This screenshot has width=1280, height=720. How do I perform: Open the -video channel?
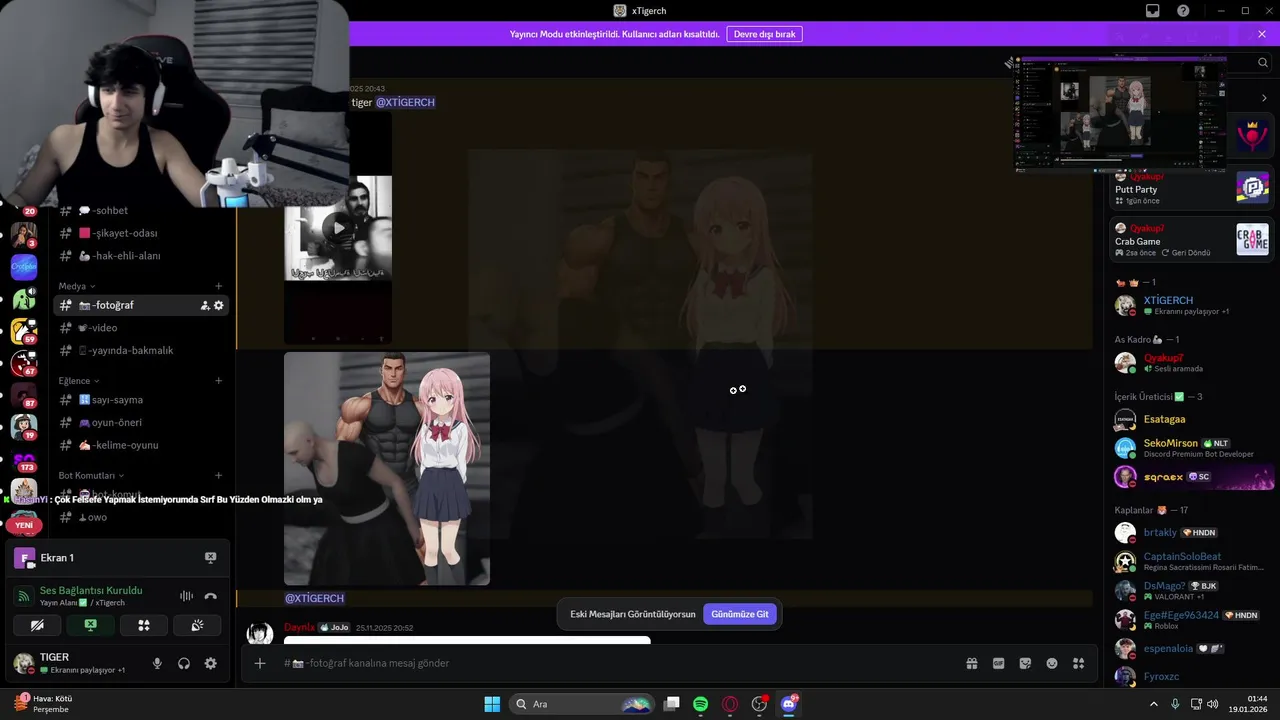(142, 328)
